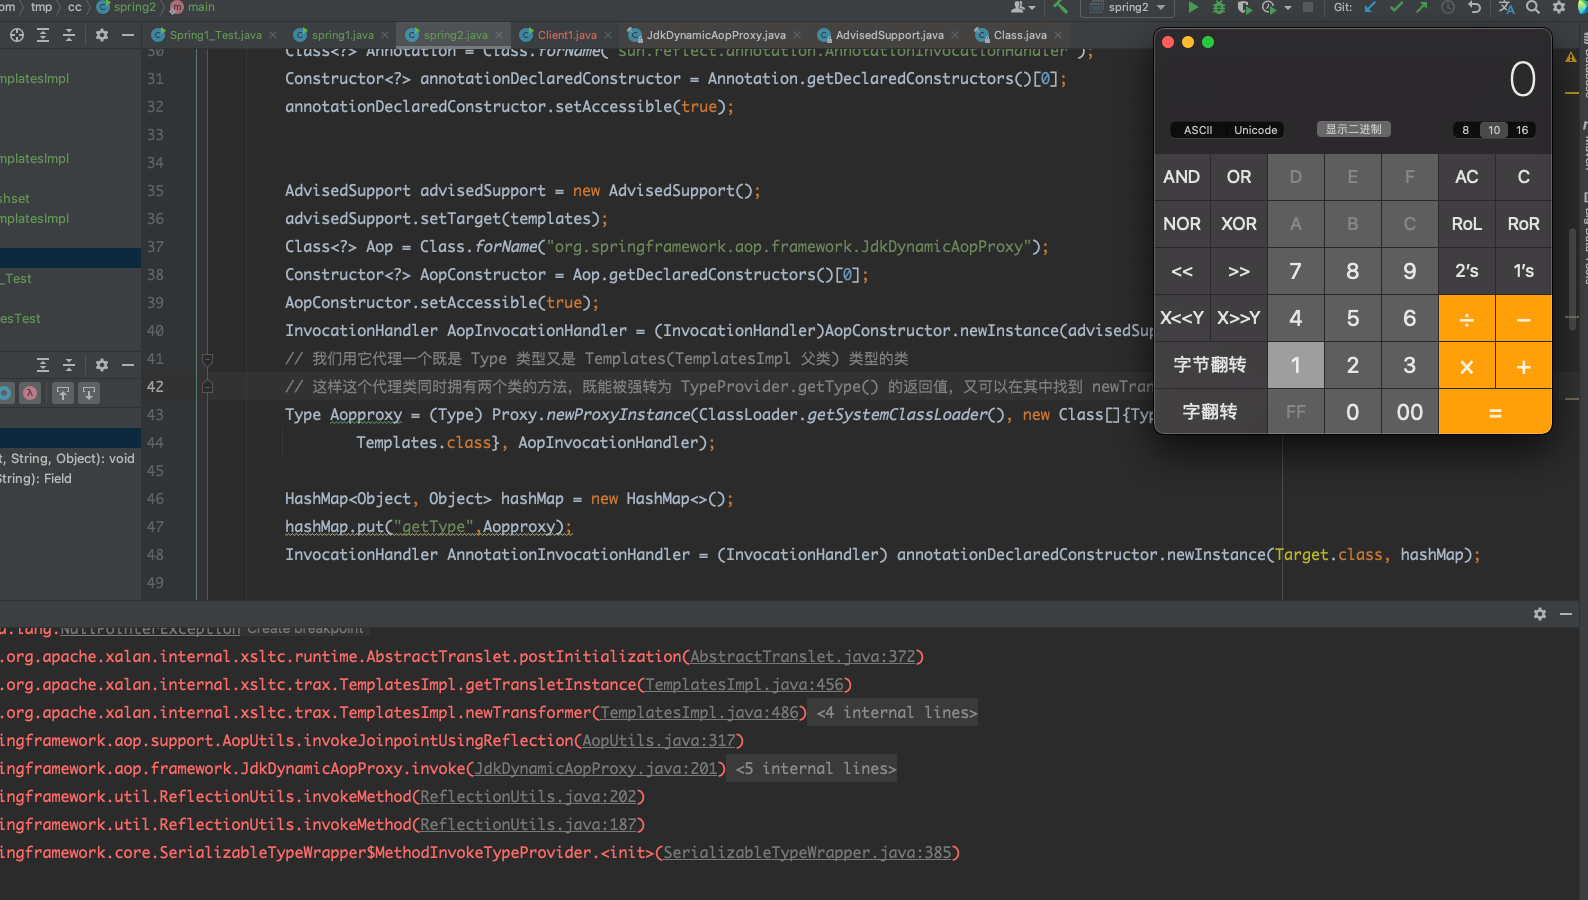1588x900 pixels.
Task: Click the AC clear button in calculator
Action: coord(1467,177)
